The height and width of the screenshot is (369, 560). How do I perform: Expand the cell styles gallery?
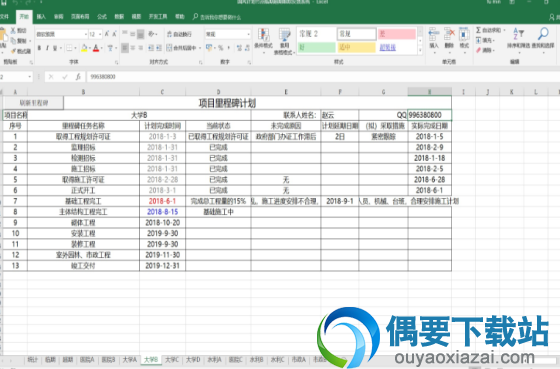click(420, 51)
